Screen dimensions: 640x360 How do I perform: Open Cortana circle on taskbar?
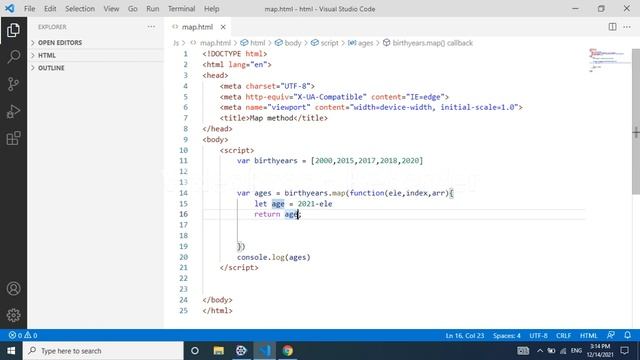pyautogui.click(x=195, y=351)
